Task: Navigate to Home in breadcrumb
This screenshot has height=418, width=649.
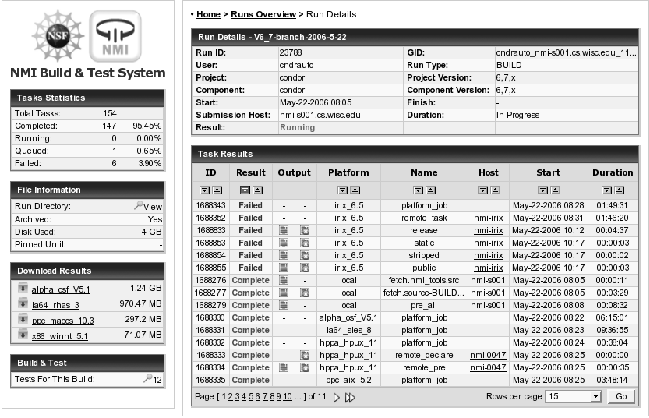Action: pos(207,16)
